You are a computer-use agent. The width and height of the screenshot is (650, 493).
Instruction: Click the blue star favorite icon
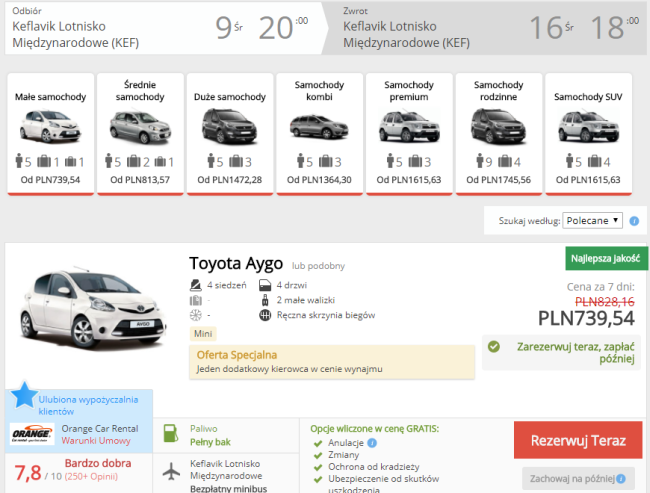click(x=24, y=395)
